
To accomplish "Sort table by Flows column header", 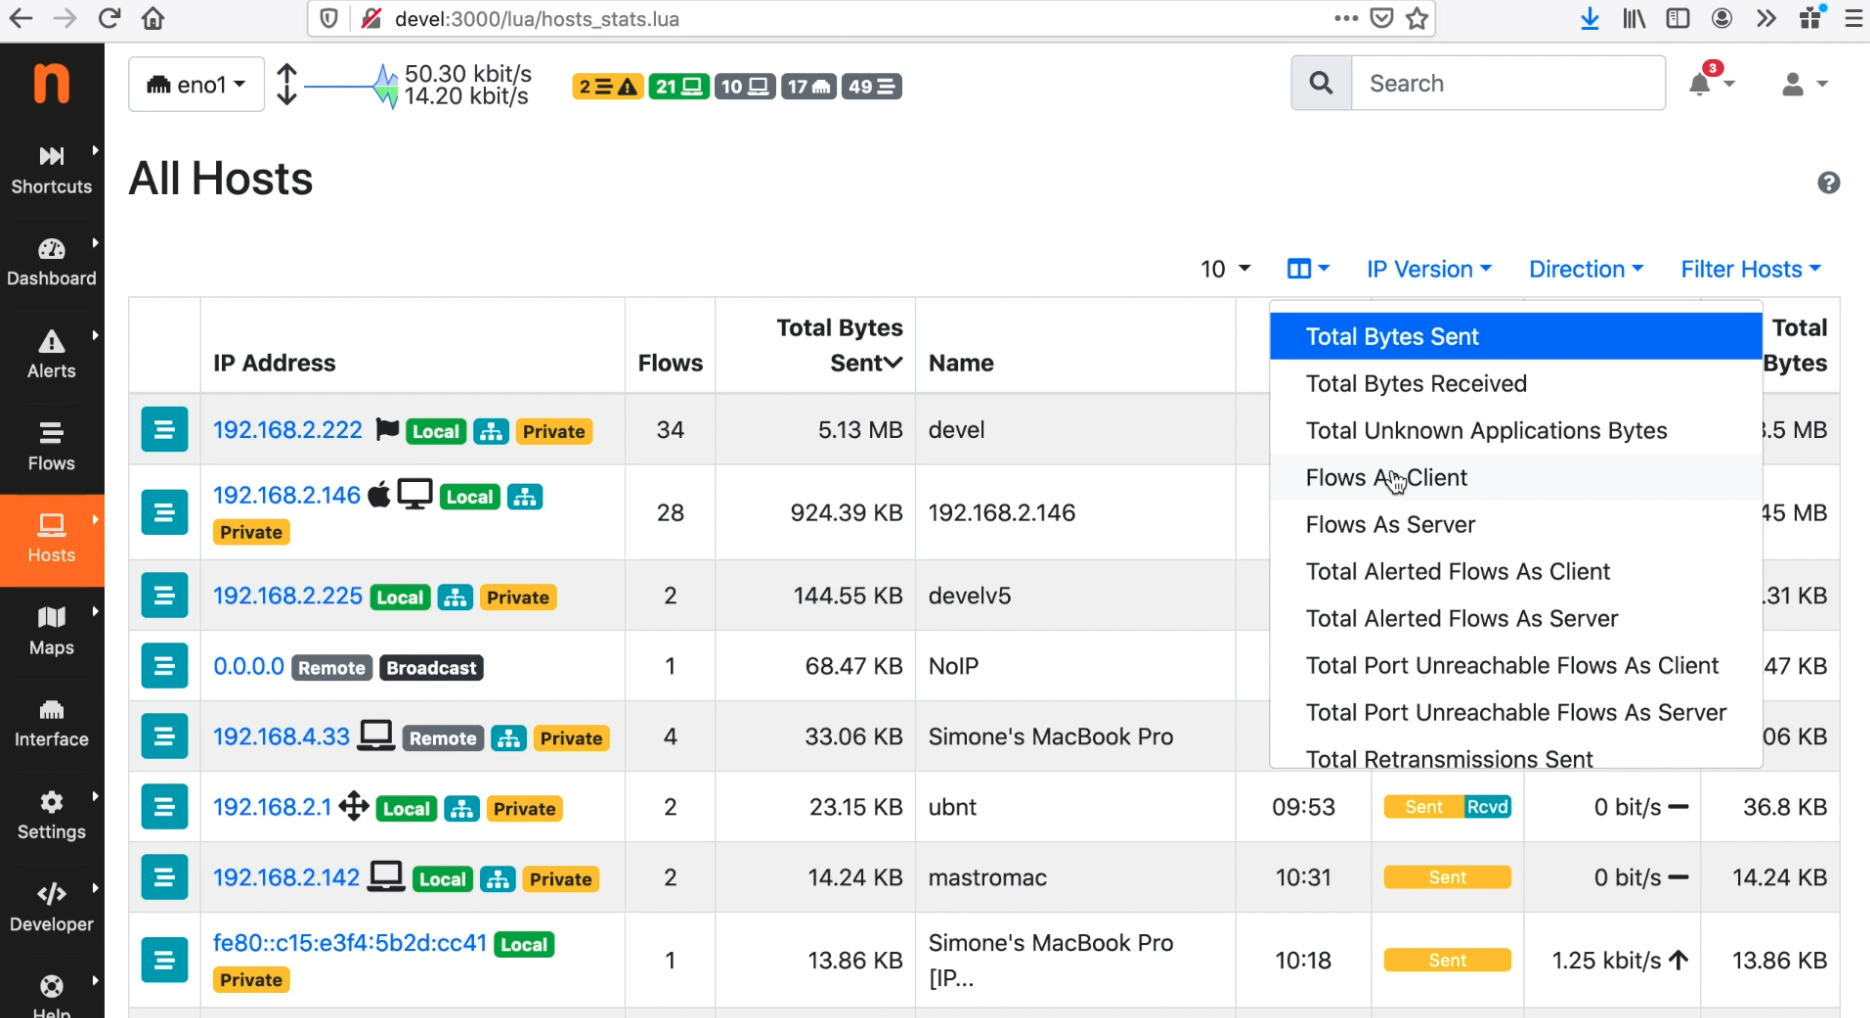I will [670, 363].
